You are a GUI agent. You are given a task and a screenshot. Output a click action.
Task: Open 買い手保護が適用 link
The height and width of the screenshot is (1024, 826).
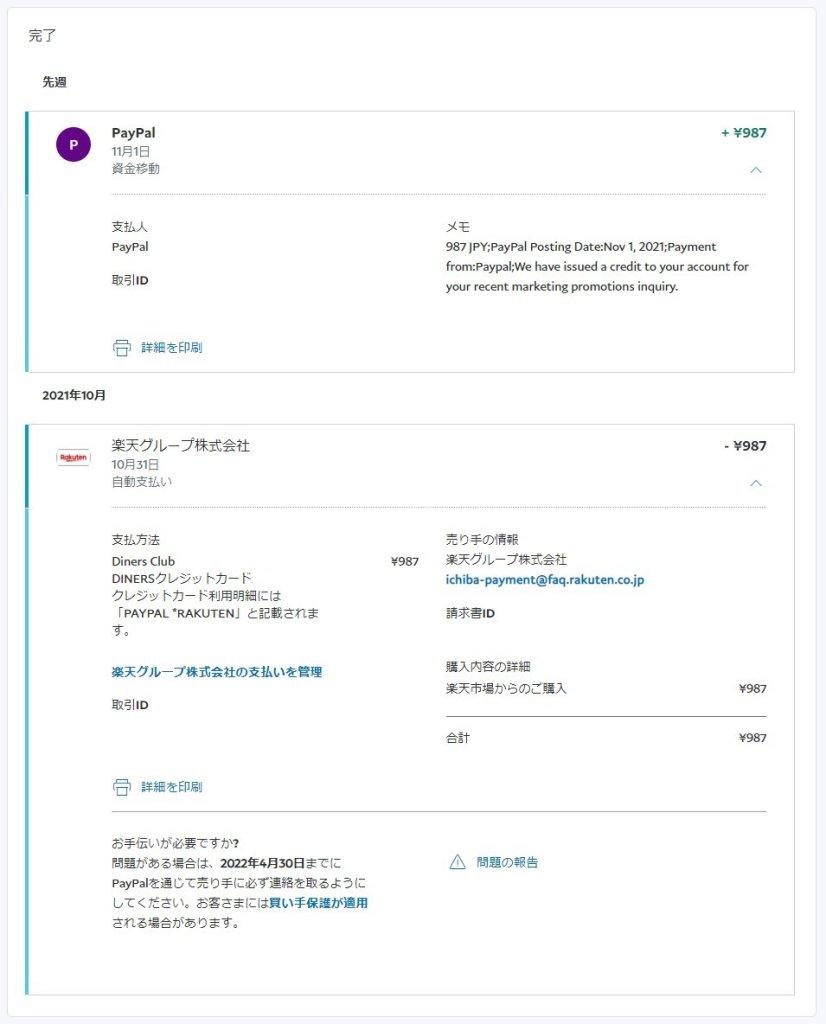pos(319,903)
